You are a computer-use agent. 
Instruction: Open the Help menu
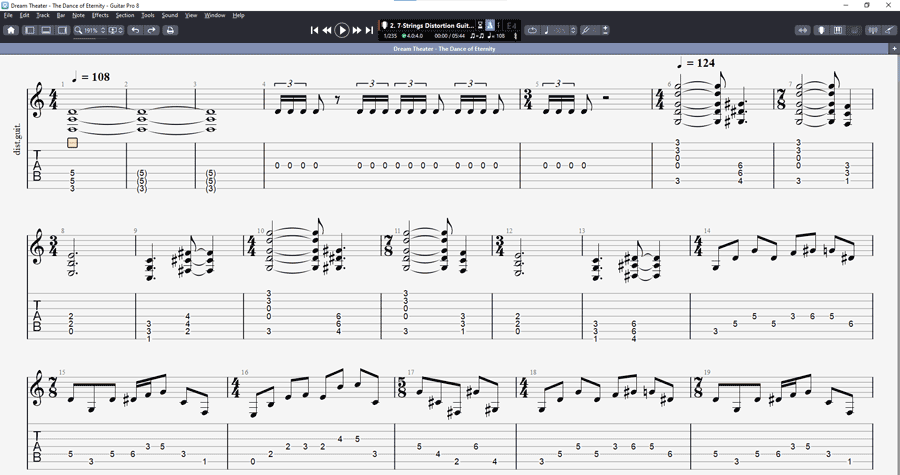click(239, 15)
